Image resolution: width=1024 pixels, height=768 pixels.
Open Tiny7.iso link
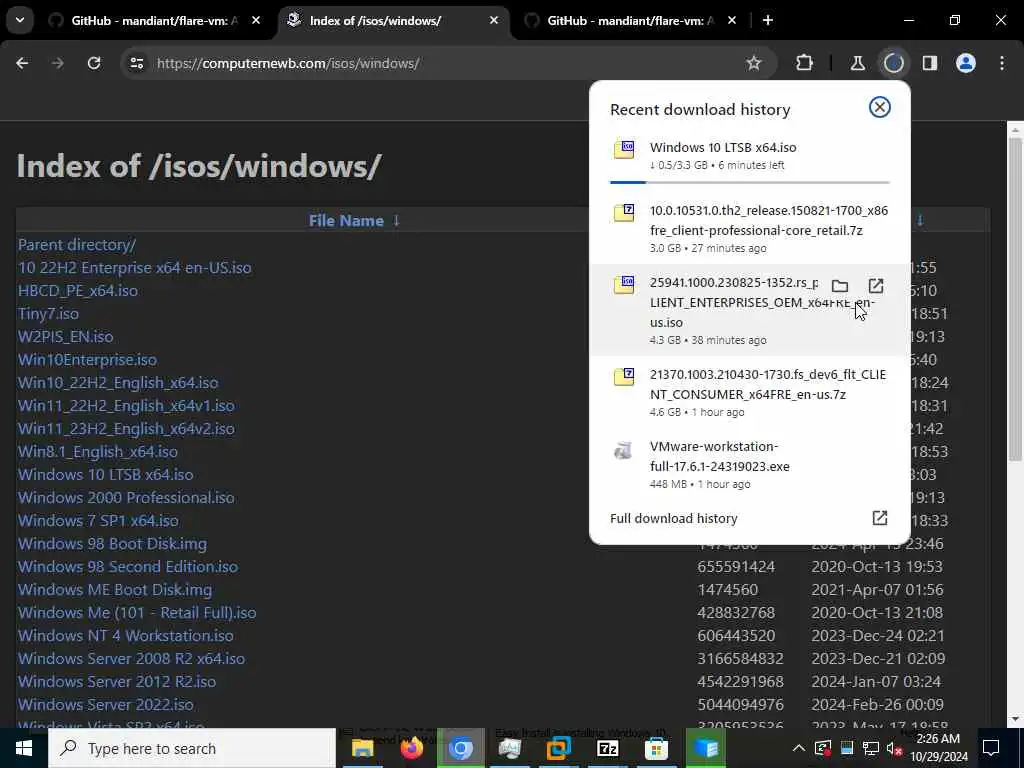[x=48, y=313]
